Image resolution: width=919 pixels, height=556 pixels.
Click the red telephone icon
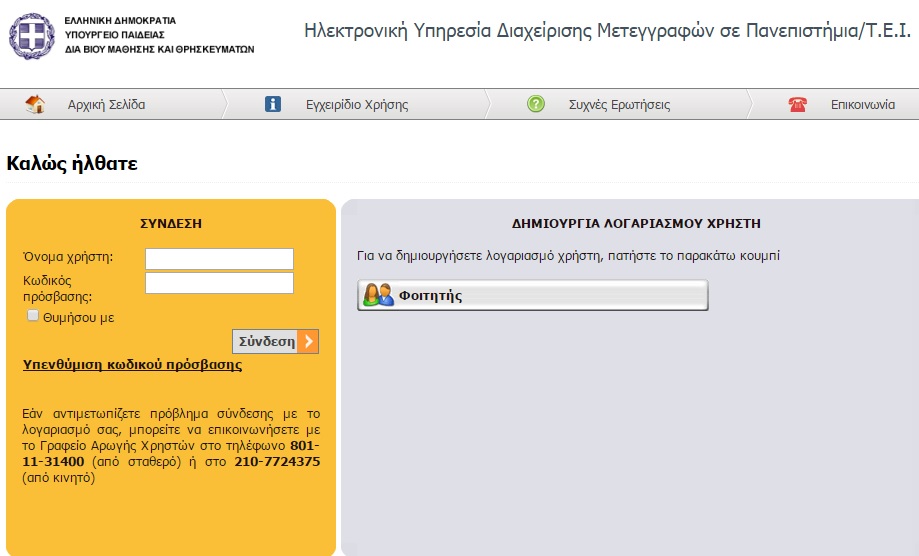tap(797, 104)
